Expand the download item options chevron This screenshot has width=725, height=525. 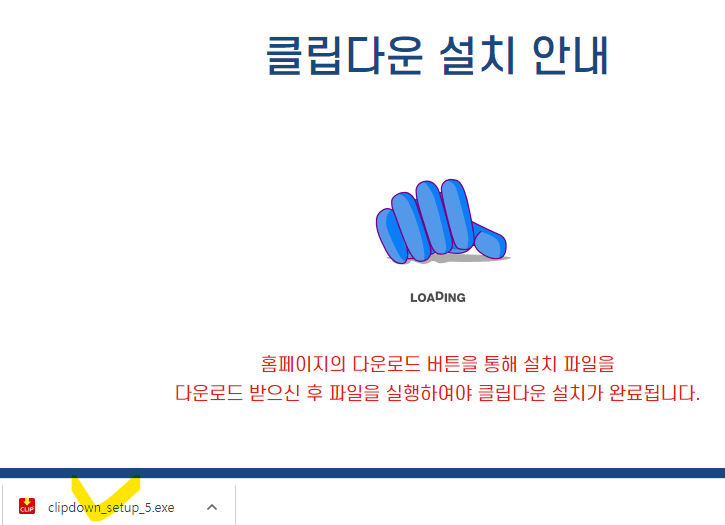click(x=212, y=507)
